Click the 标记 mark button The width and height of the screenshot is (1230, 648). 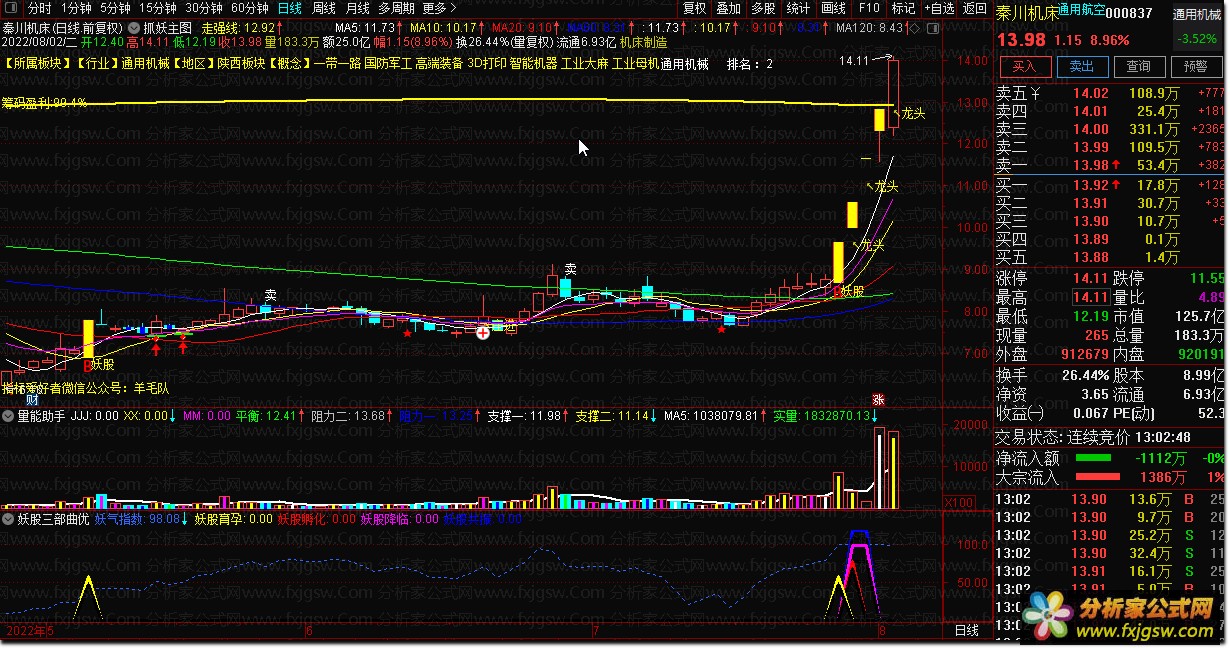pyautogui.click(x=903, y=8)
